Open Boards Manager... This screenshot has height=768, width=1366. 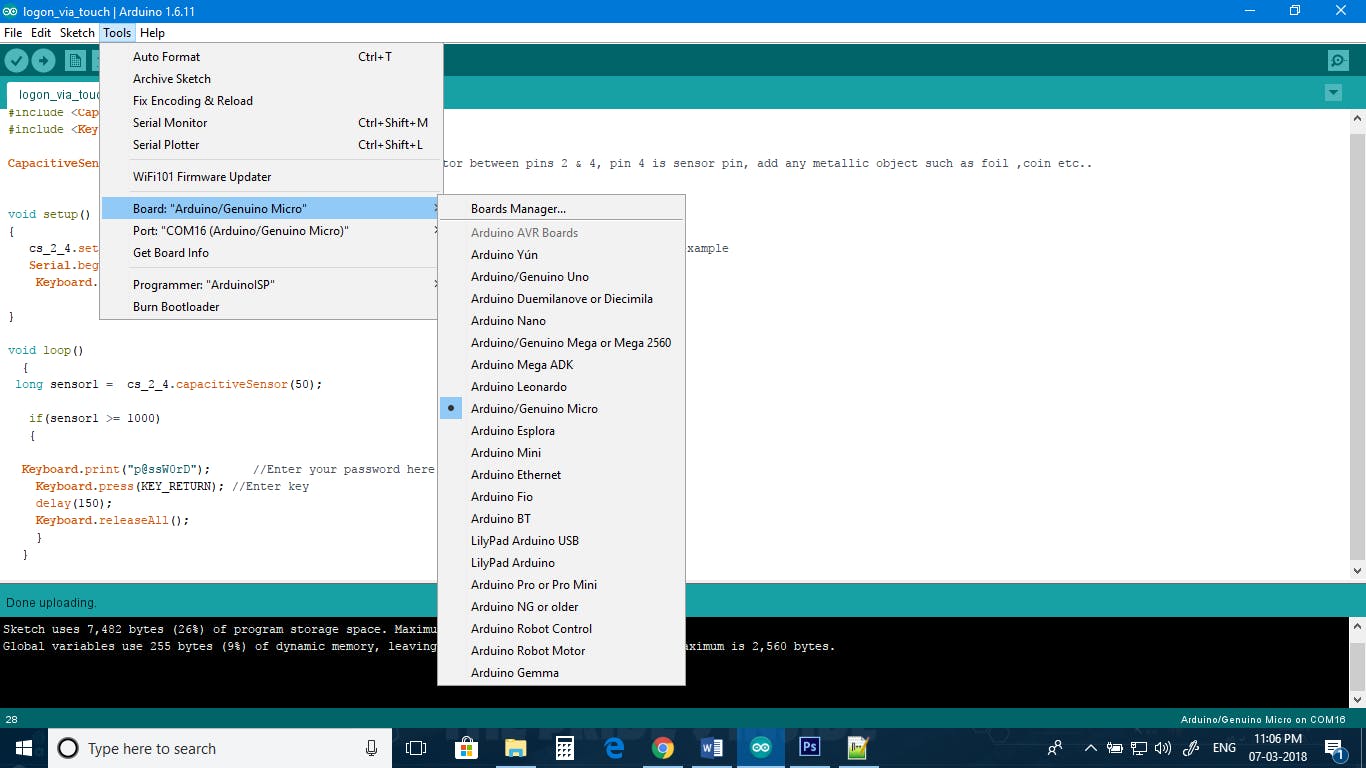[x=561, y=209]
